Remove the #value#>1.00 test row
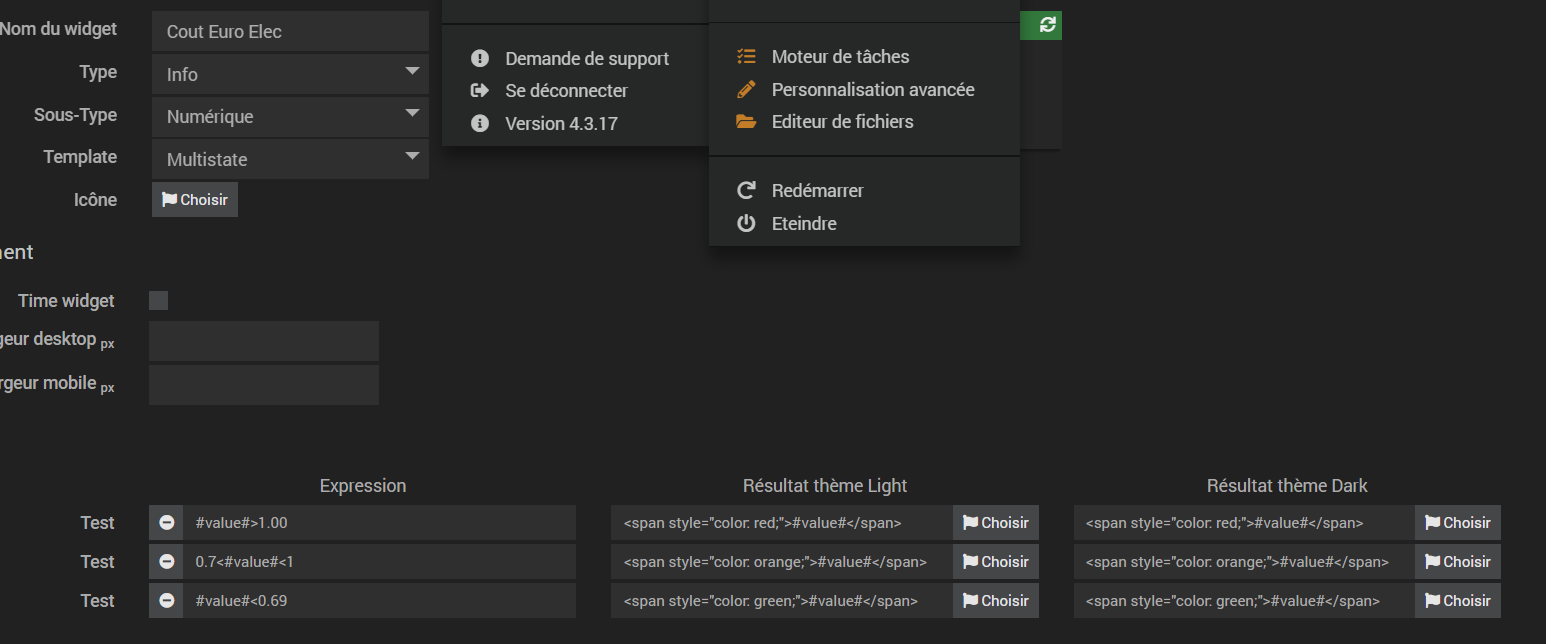This screenshot has width=1546, height=644. click(x=167, y=523)
